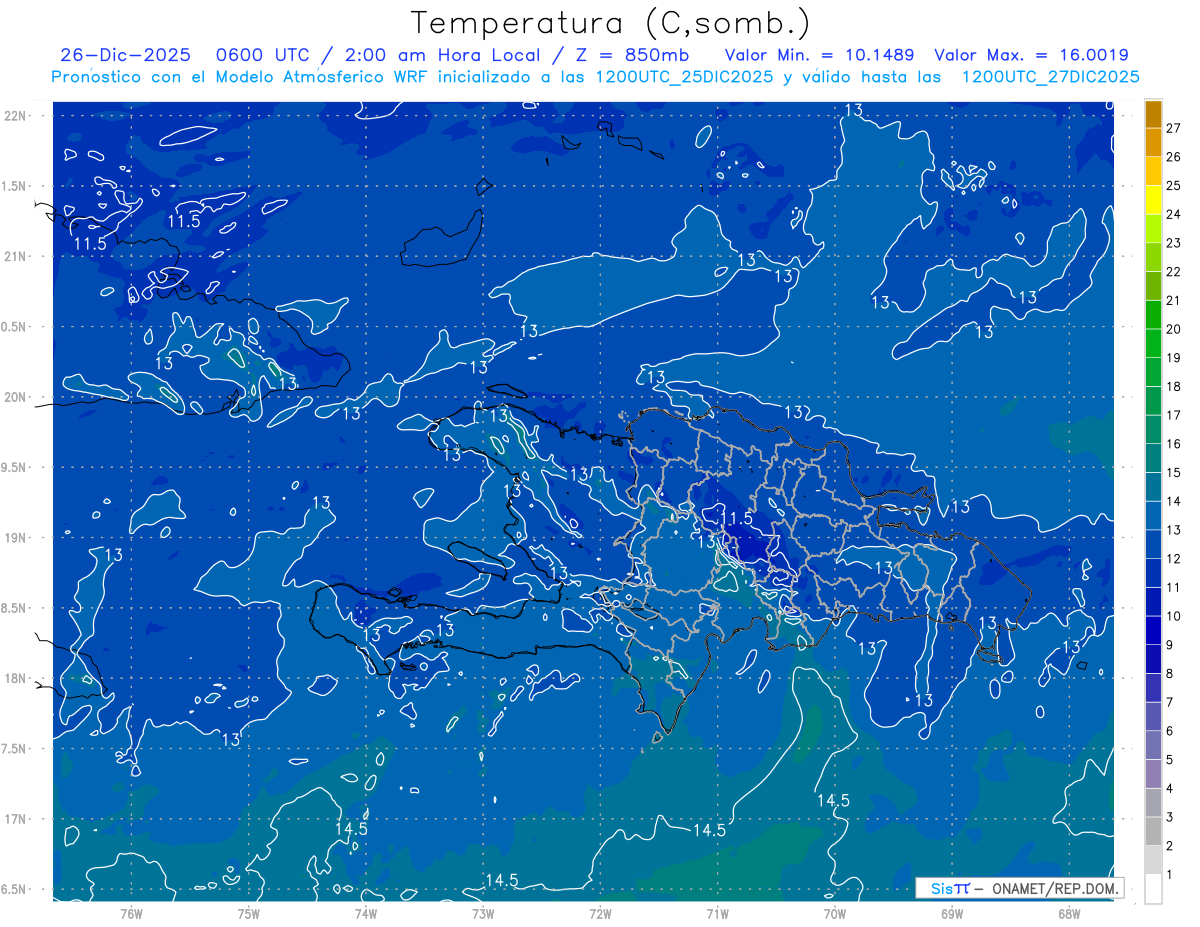Click the 73W longitude axis label
The height and width of the screenshot is (927, 1200).
[x=483, y=913]
